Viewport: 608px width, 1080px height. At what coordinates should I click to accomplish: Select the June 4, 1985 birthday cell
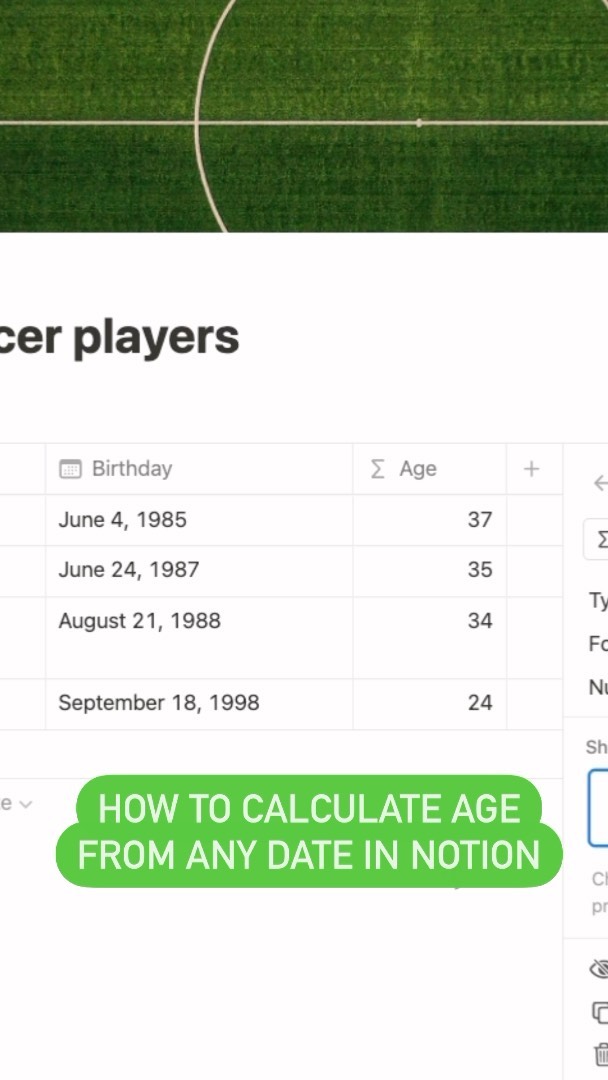coord(122,520)
